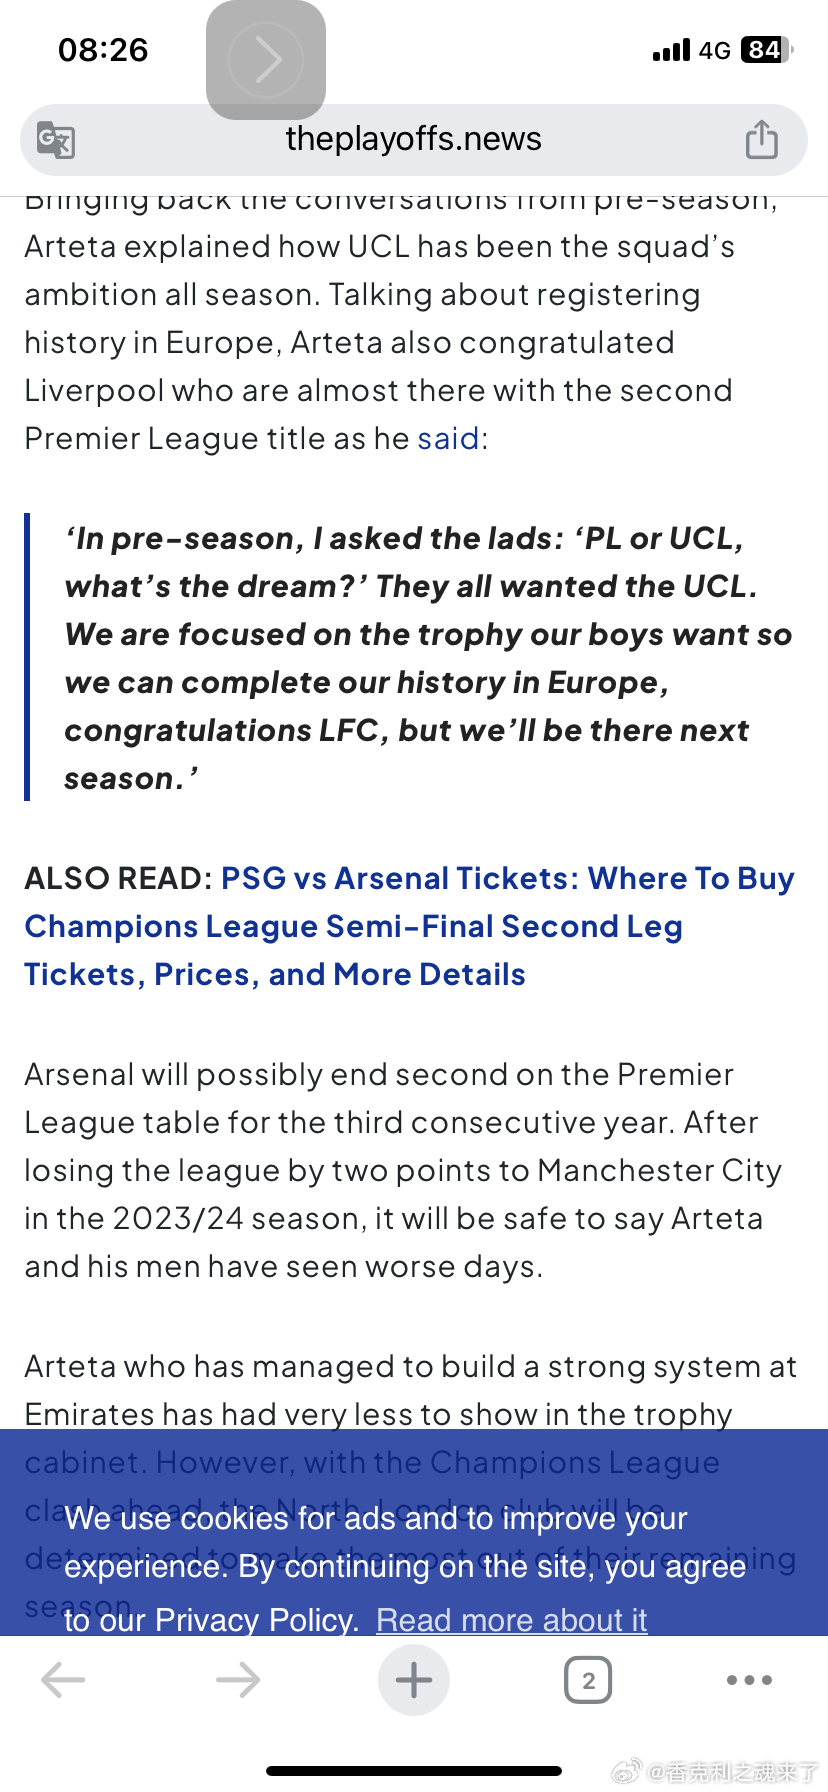This screenshot has width=828, height=1792.
Task: Tap the floating gray chevron button
Action: (266, 60)
